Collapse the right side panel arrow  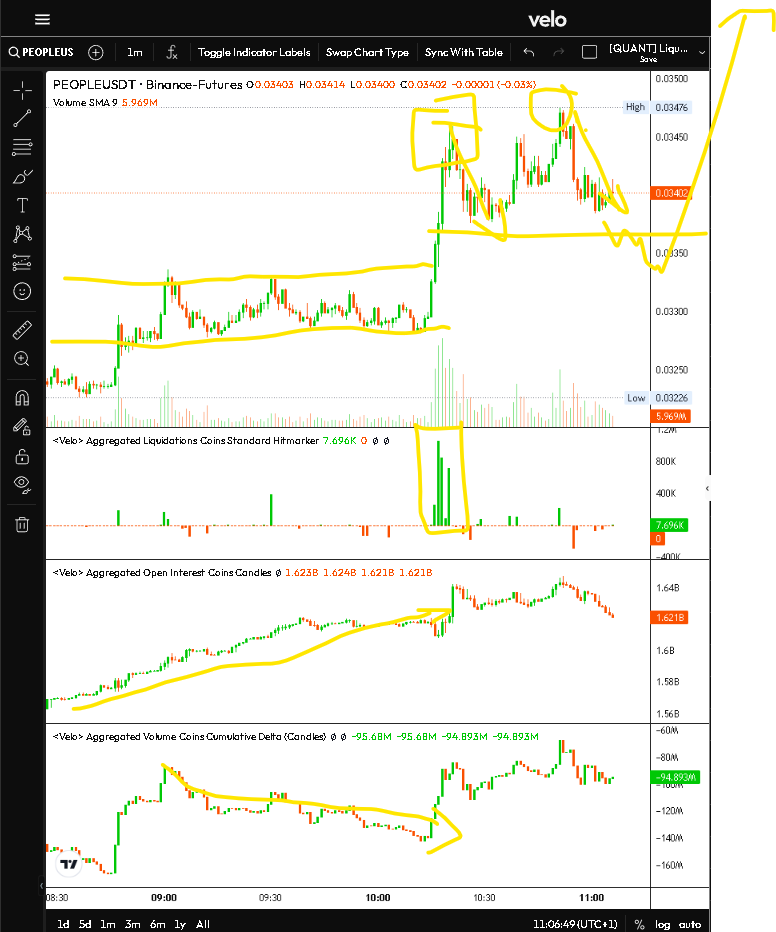click(x=707, y=489)
